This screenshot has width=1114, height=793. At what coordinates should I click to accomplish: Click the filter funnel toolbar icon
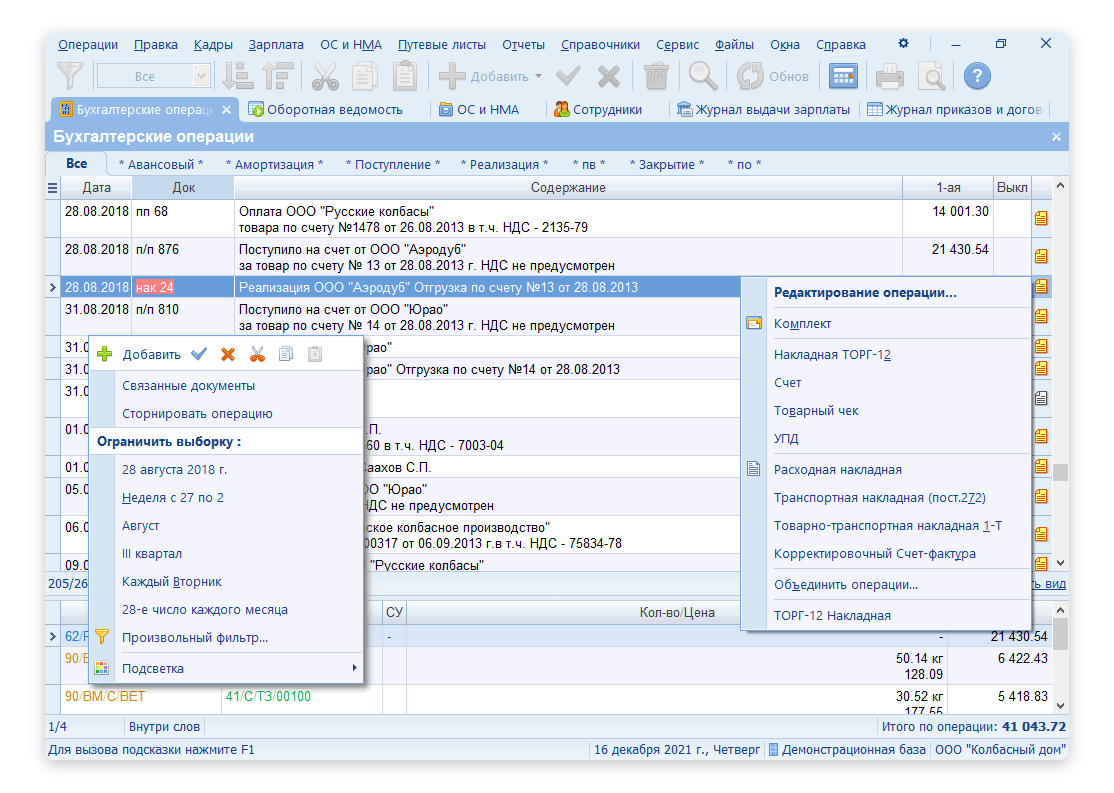coord(70,76)
